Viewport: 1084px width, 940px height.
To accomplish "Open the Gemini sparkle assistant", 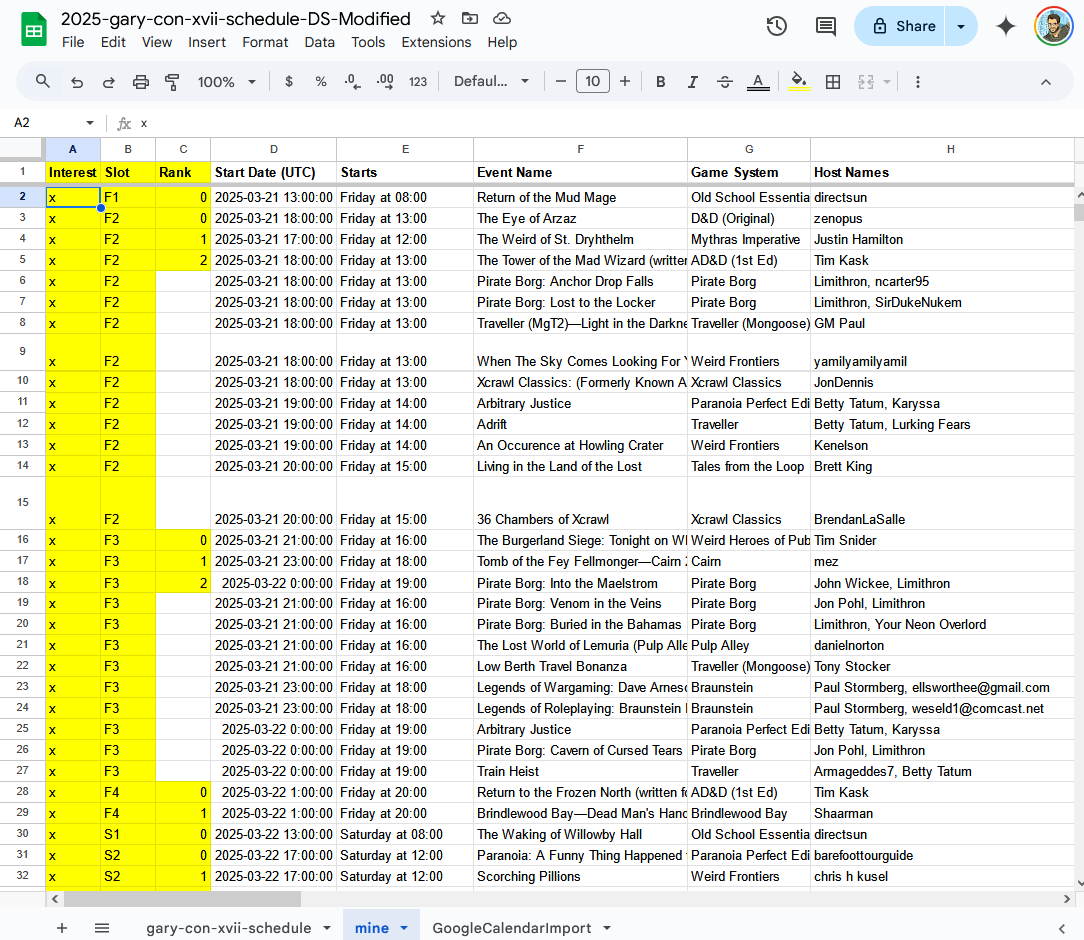I will [1006, 27].
